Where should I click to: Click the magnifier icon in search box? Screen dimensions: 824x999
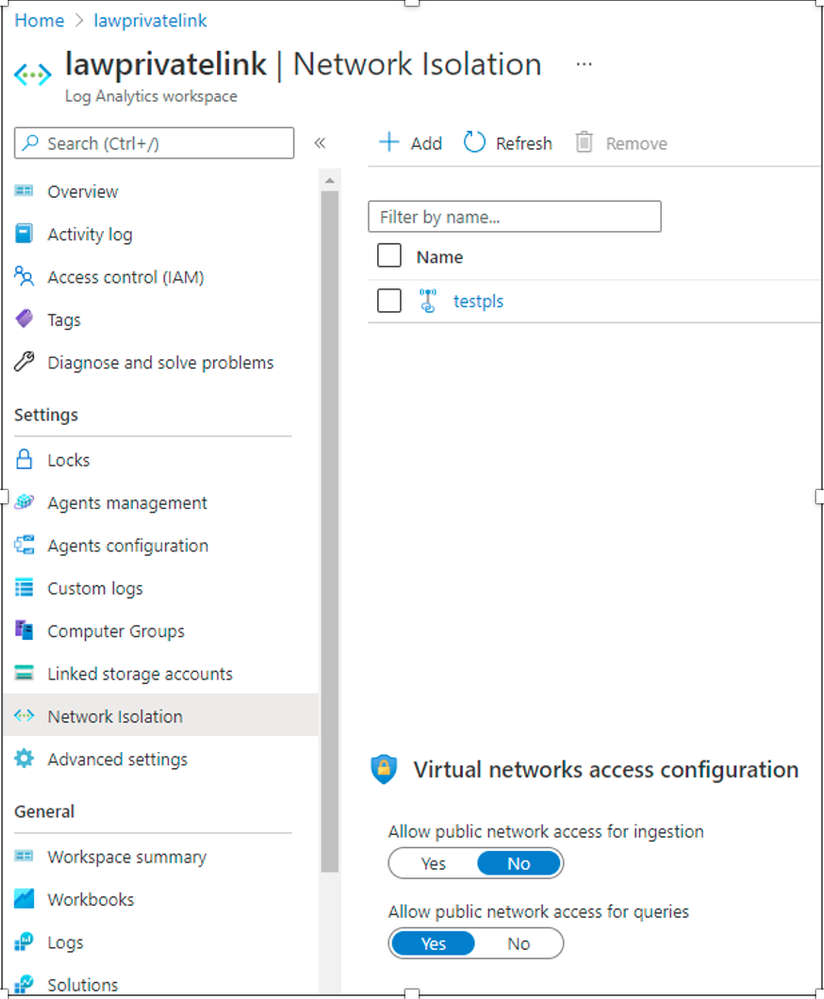pos(30,143)
